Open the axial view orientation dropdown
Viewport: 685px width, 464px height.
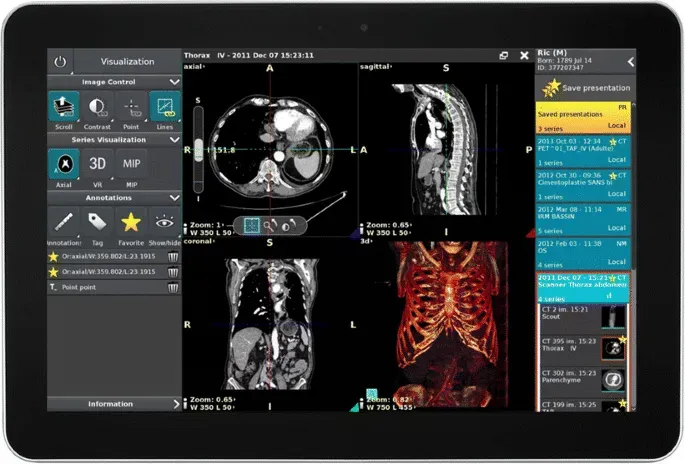point(194,66)
